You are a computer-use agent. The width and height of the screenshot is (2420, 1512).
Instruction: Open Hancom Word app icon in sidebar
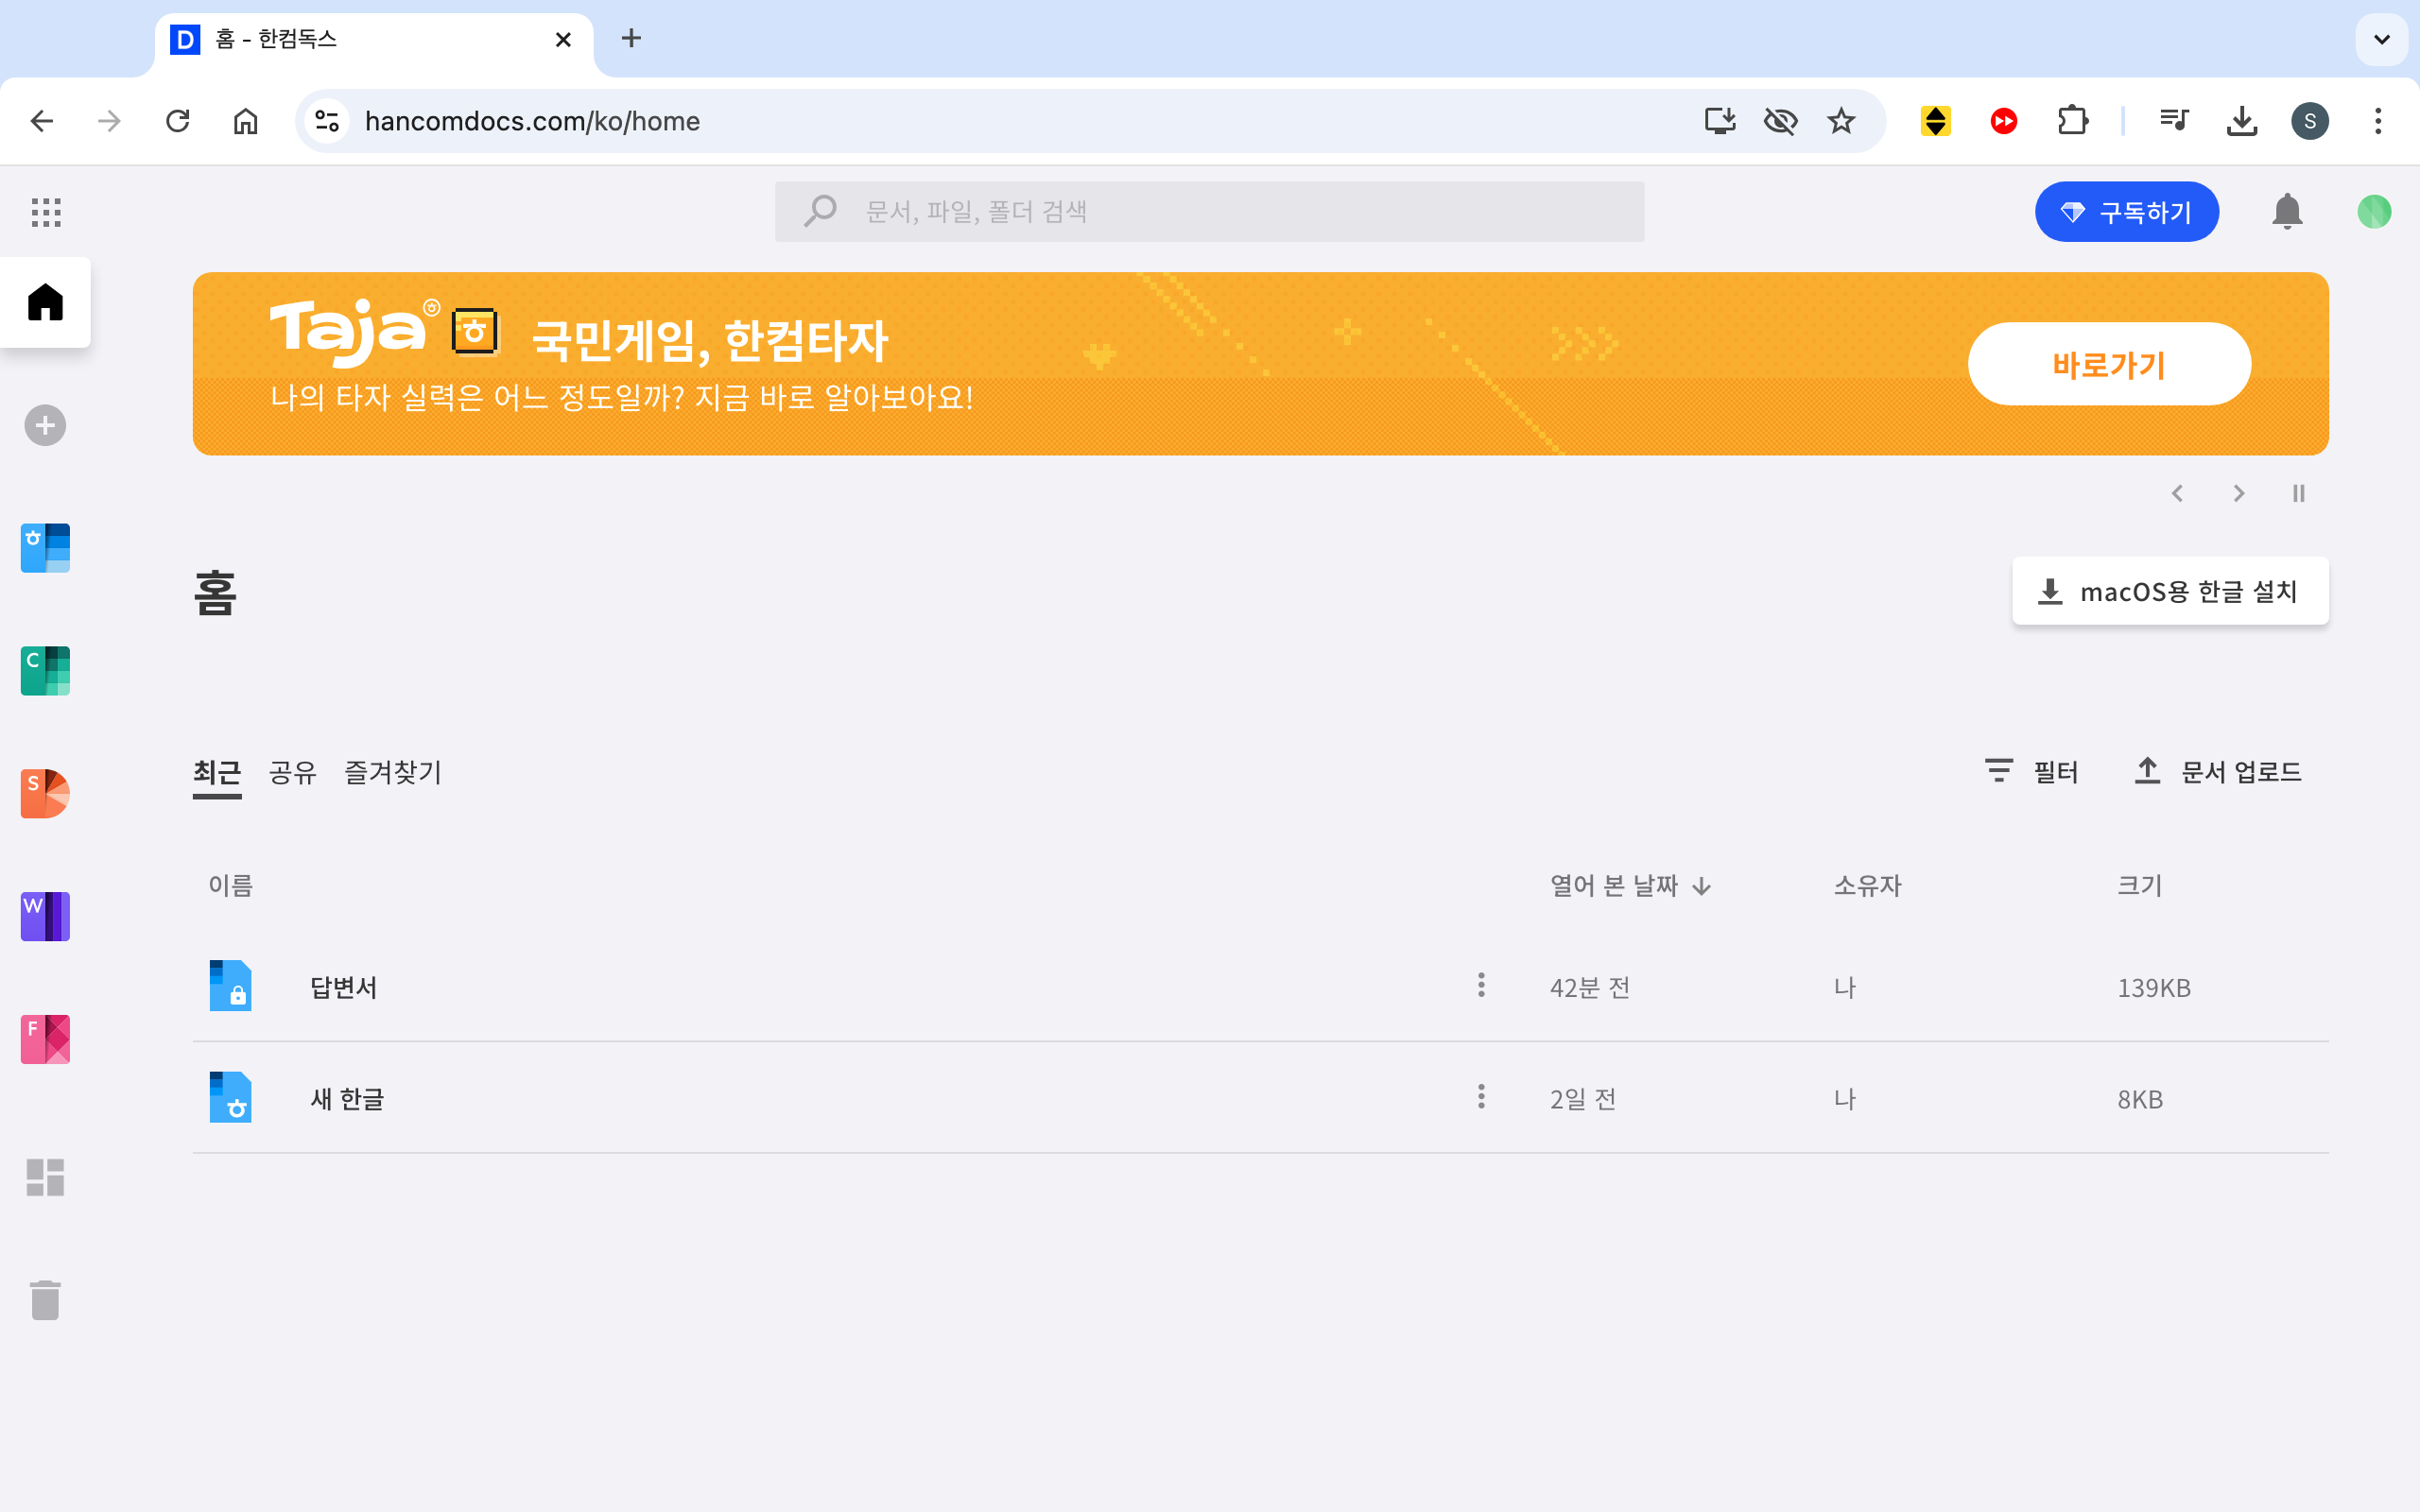[45, 916]
